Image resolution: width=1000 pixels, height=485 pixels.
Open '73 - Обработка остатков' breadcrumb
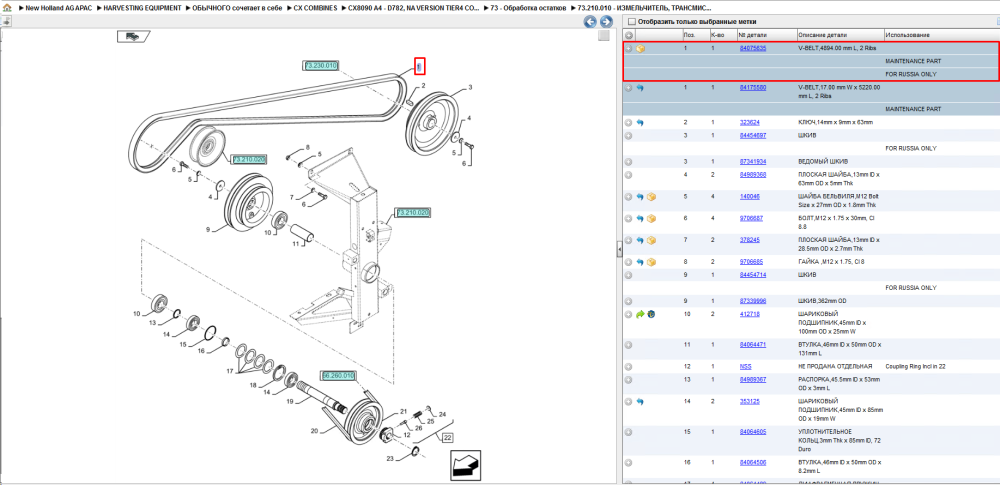click(x=530, y=8)
